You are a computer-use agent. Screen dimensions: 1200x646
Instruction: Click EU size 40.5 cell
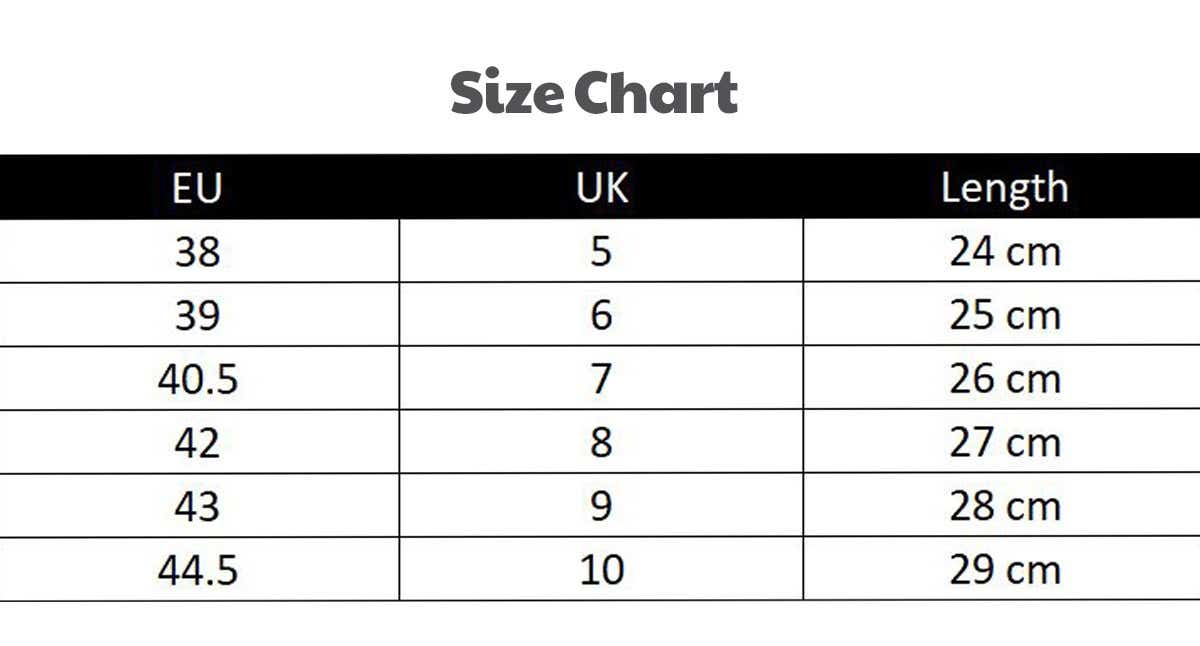197,379
